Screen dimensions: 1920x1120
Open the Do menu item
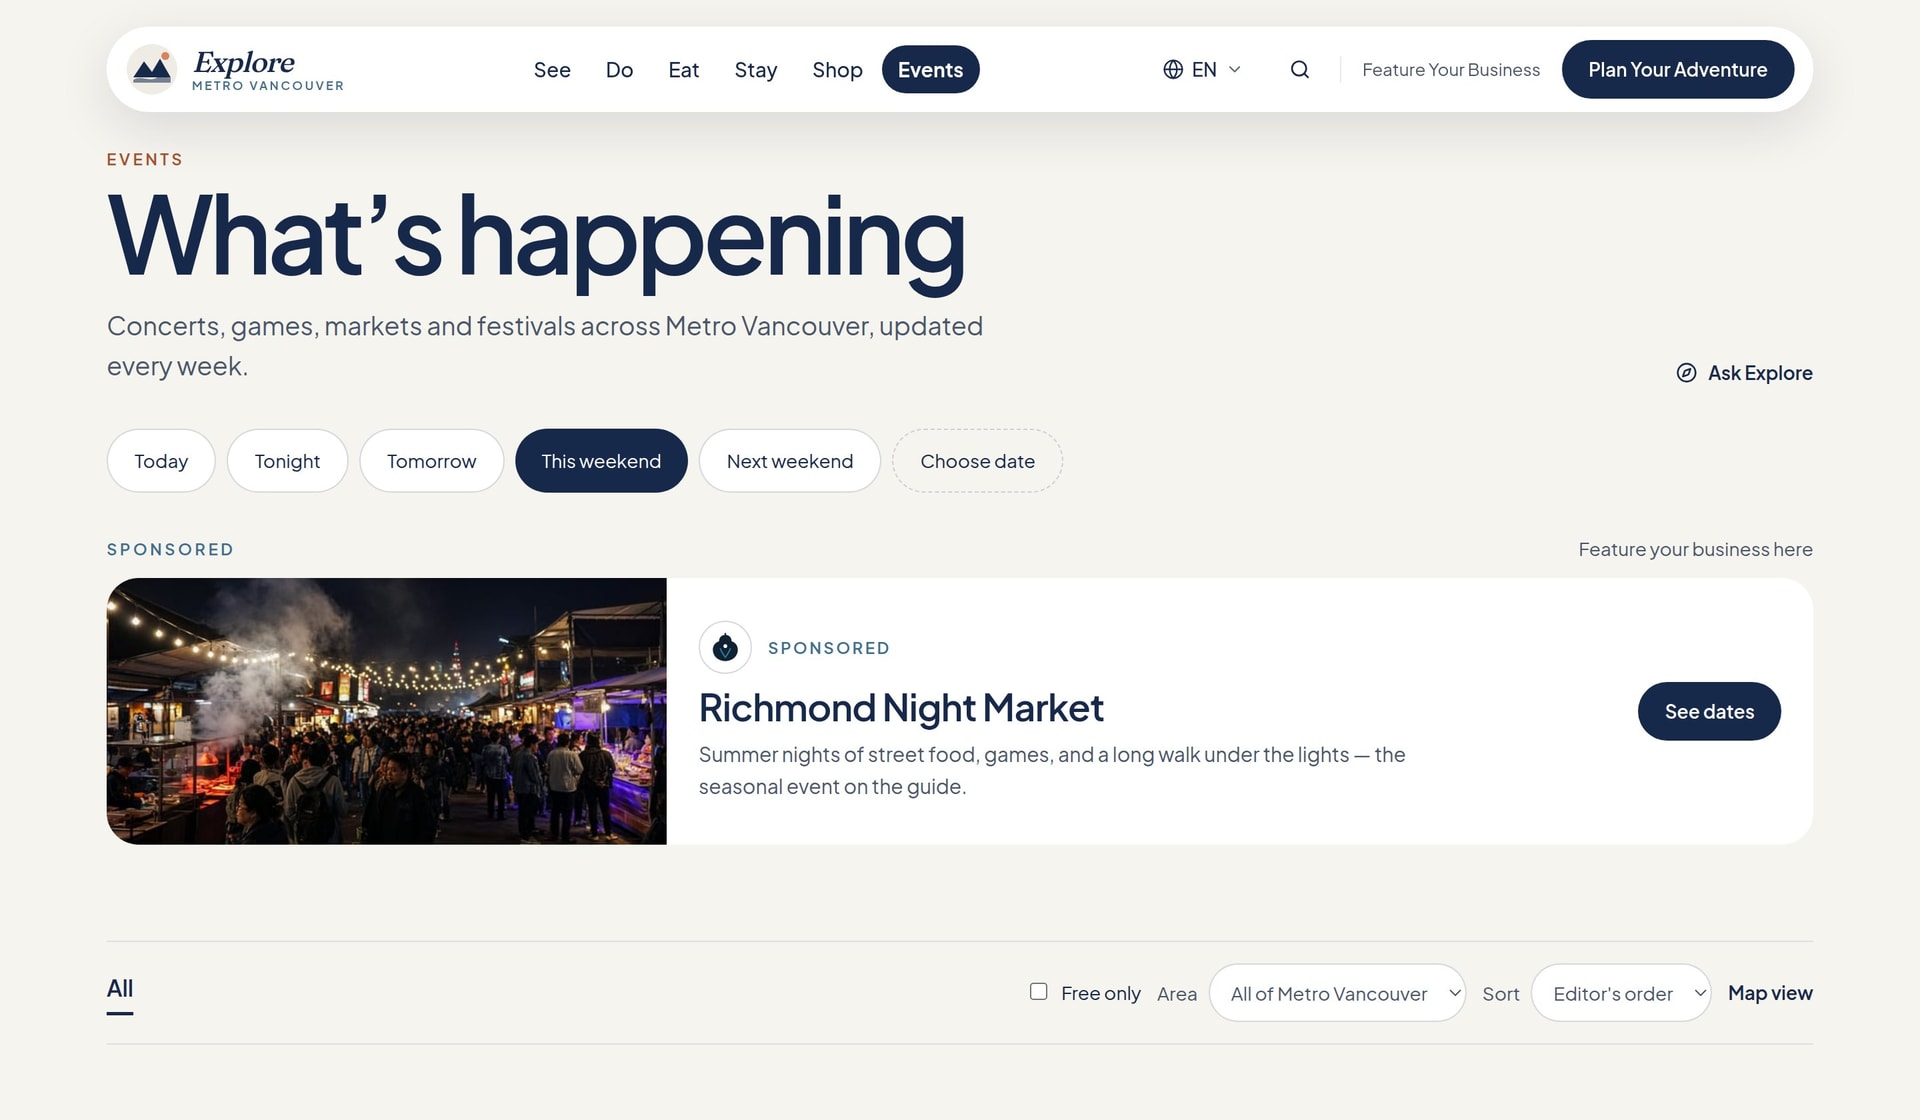pos(619,70)
